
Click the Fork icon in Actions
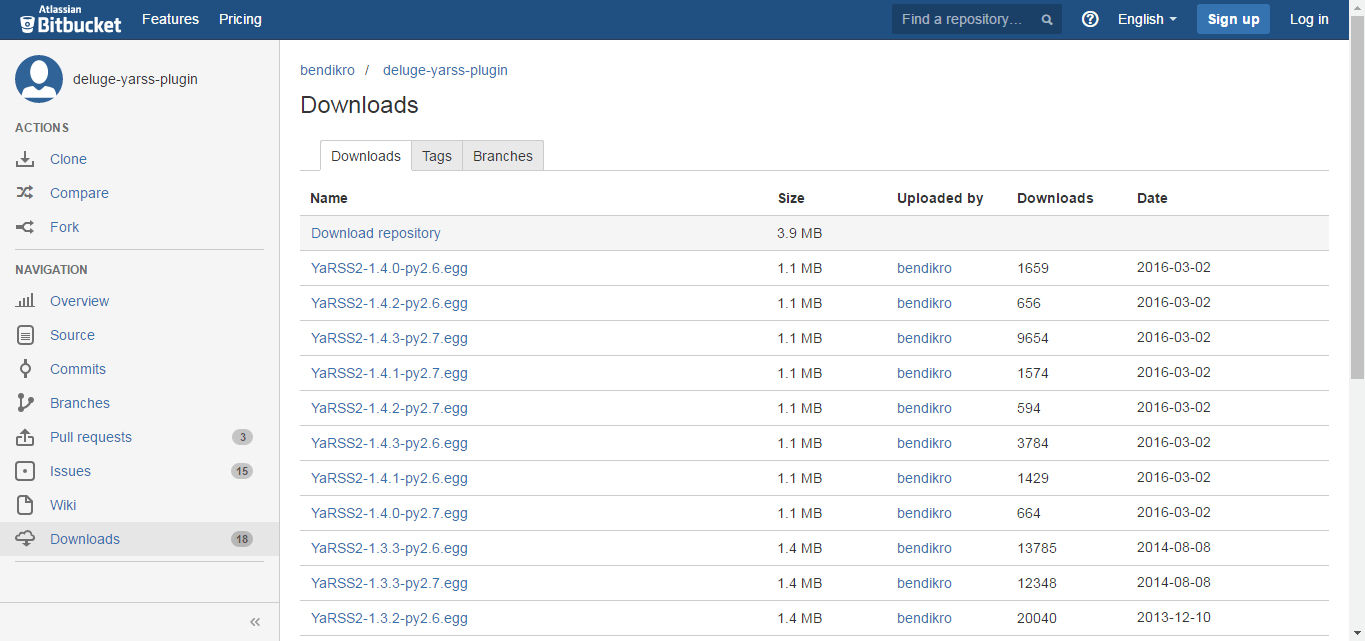pos(25,227)
